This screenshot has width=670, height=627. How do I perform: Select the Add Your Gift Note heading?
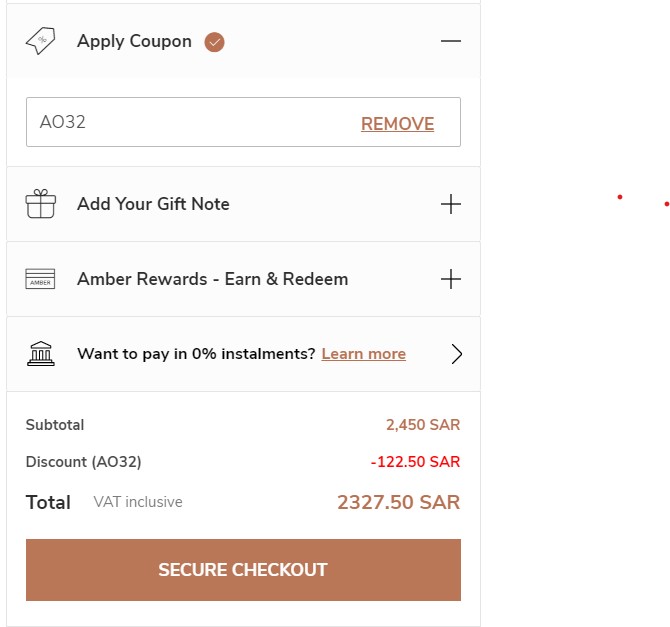click(x=153, y=204)
